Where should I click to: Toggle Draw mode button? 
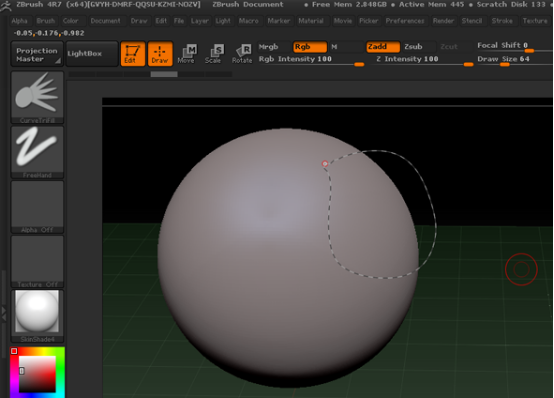[x=160, y=54]
